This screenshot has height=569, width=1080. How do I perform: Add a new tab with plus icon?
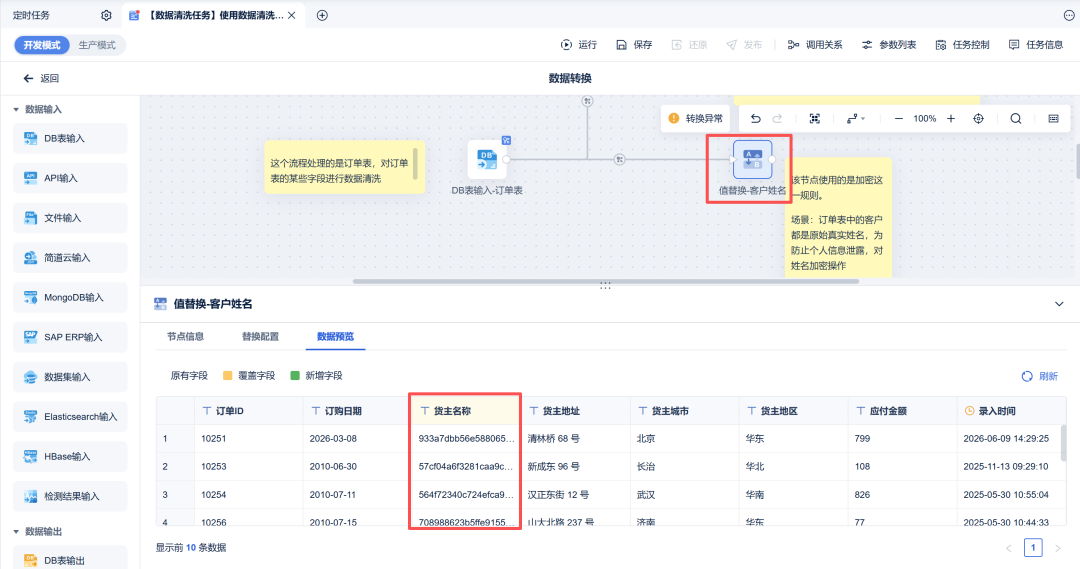tap(322, 15)
